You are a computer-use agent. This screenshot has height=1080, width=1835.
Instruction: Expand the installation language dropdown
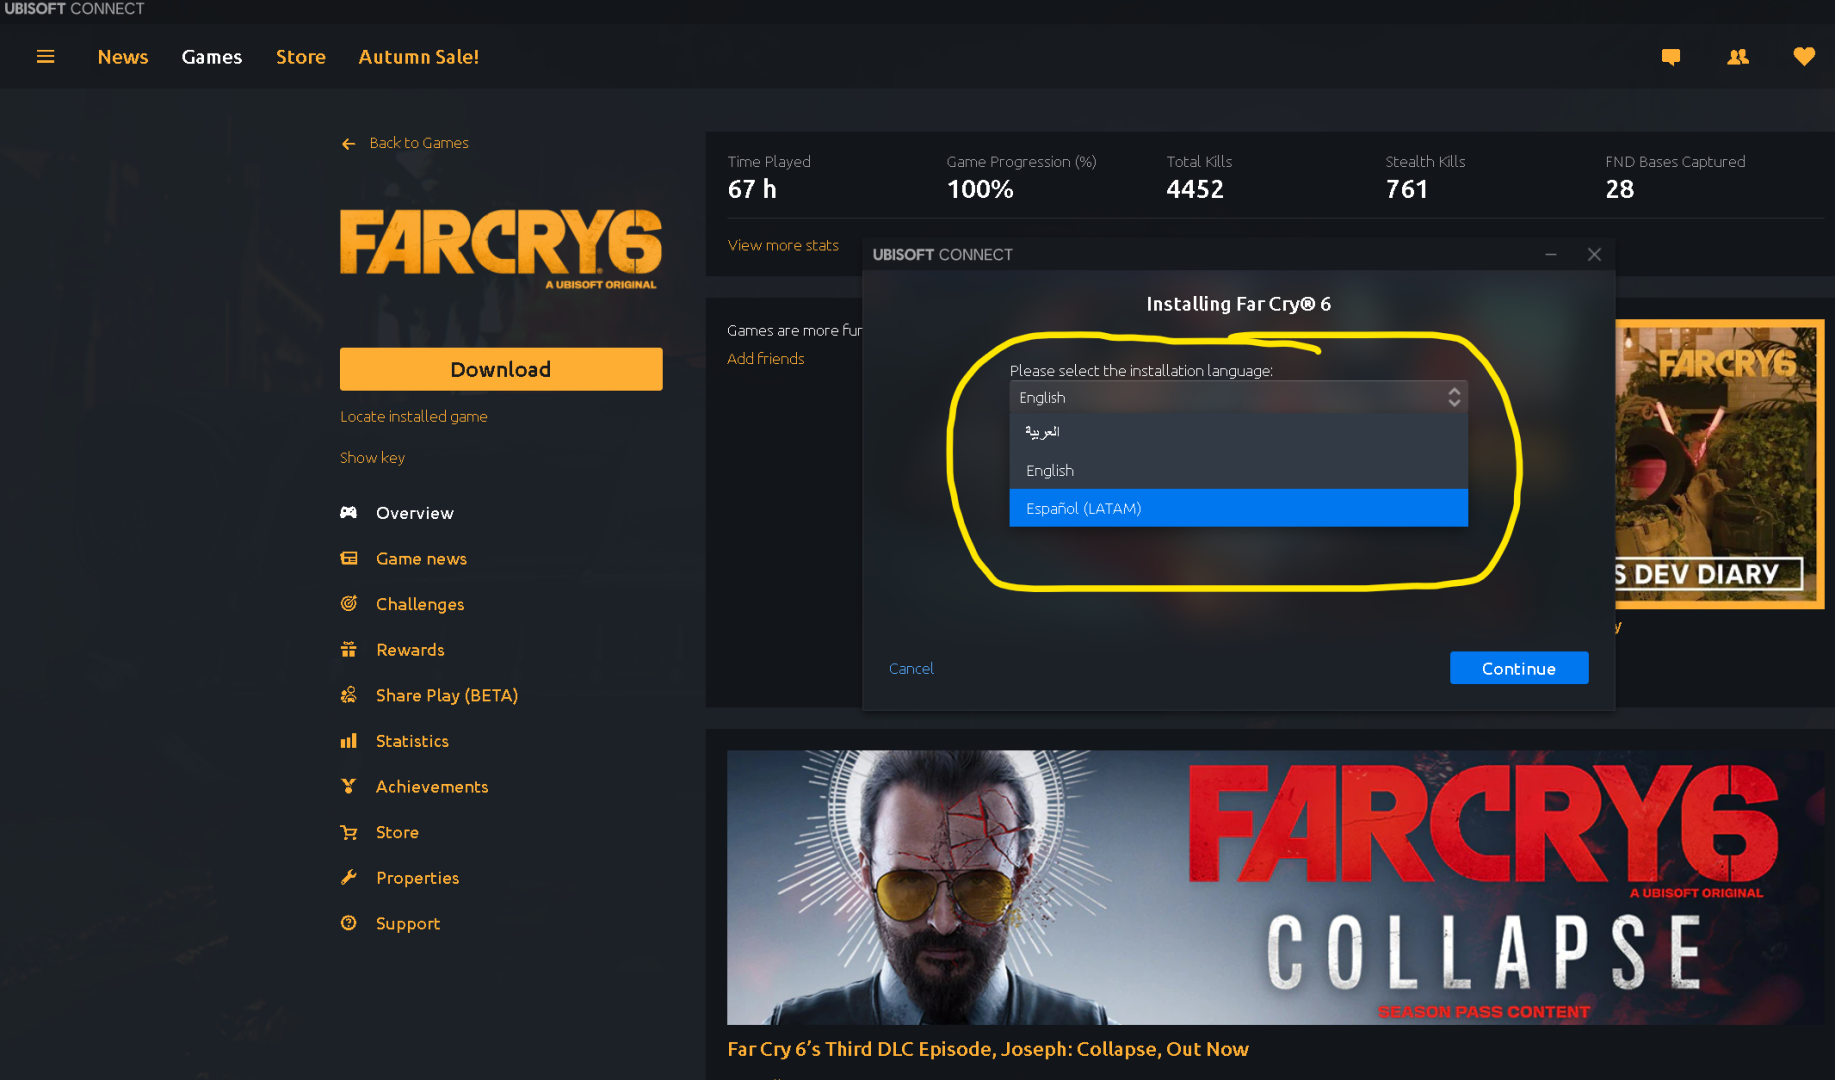click(x=1238, y=397)
